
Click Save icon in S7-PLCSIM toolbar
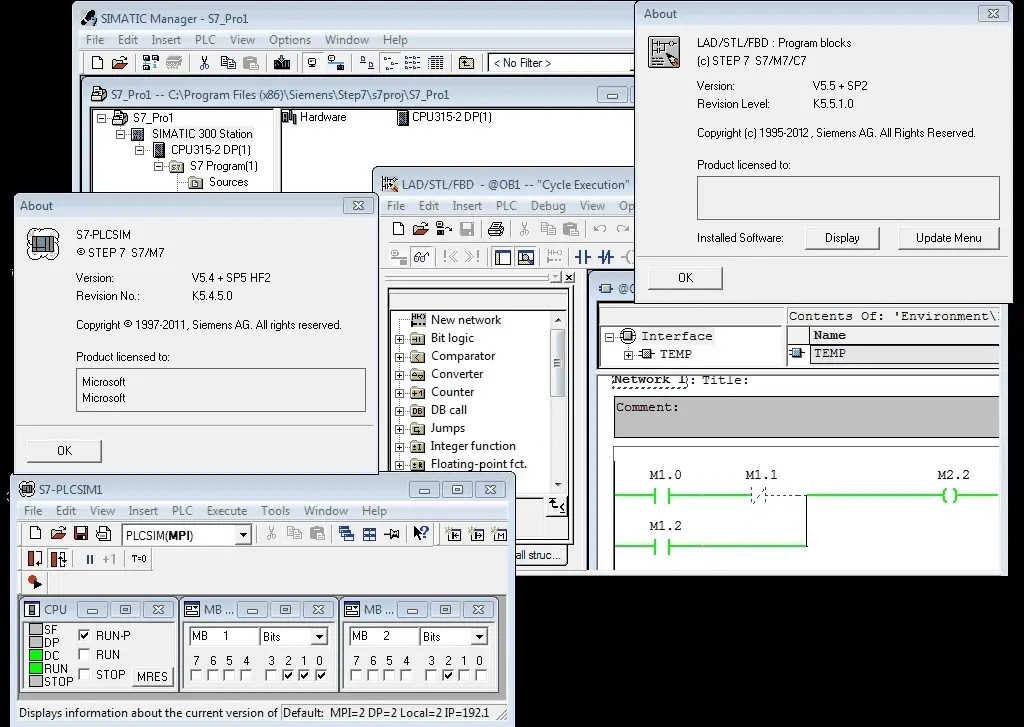[81, 534]
